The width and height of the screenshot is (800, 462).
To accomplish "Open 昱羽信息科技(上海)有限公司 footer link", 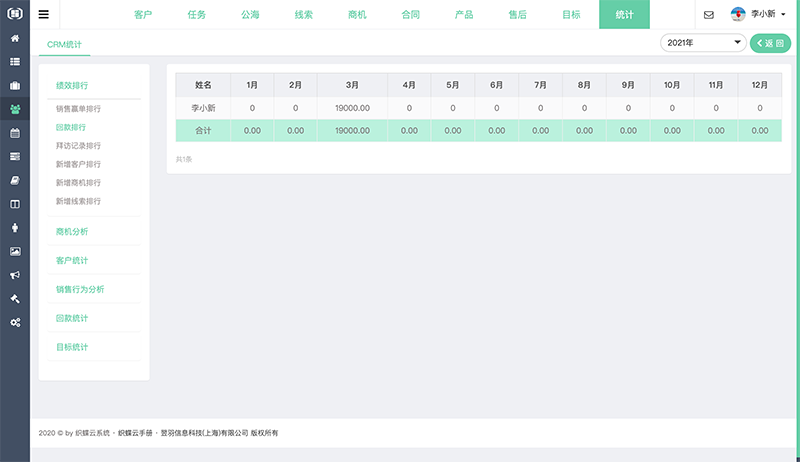I will coord(204,433).
